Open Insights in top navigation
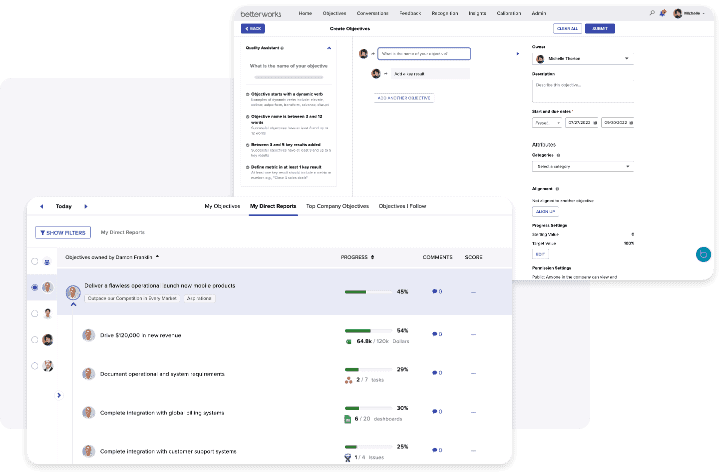 click(x=477, y=13)
